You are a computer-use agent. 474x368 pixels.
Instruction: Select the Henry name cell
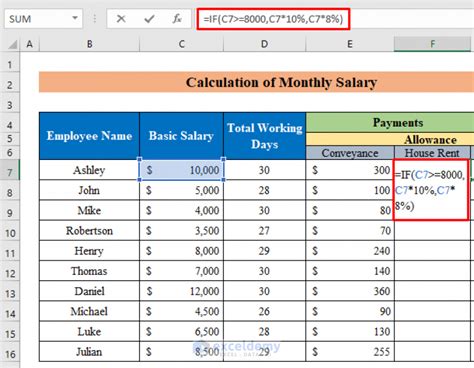(x=89, y=251)
